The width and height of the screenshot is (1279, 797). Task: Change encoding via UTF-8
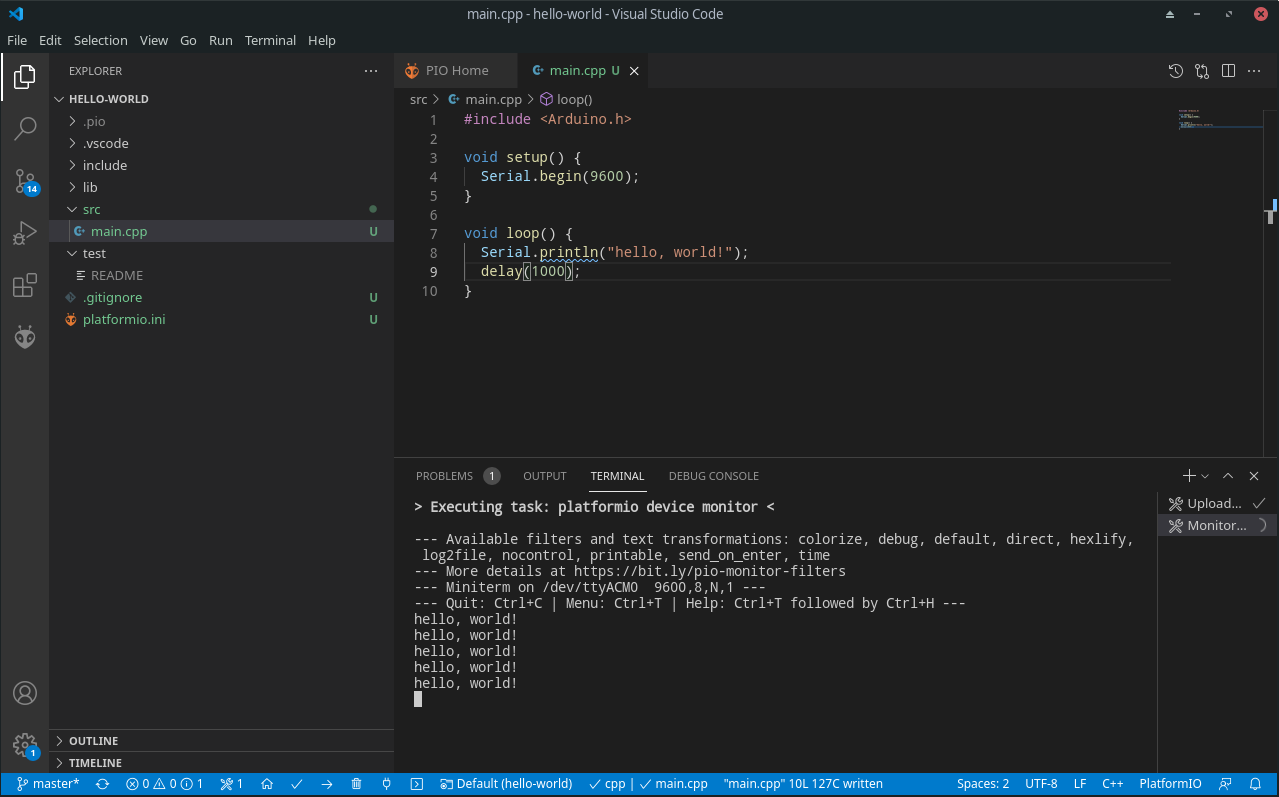tap(1041, 784)
